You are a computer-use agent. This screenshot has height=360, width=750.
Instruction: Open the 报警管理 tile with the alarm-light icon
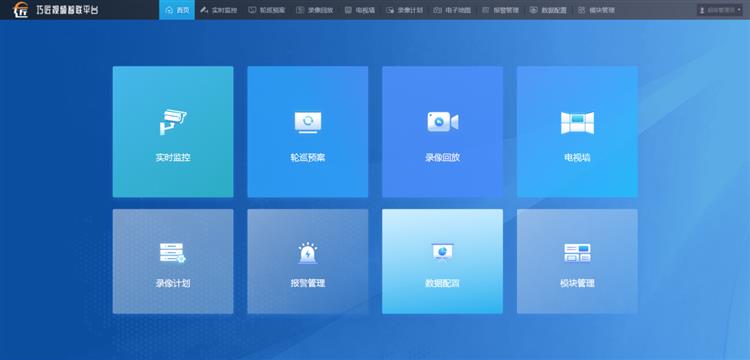[x=308, y=261]
